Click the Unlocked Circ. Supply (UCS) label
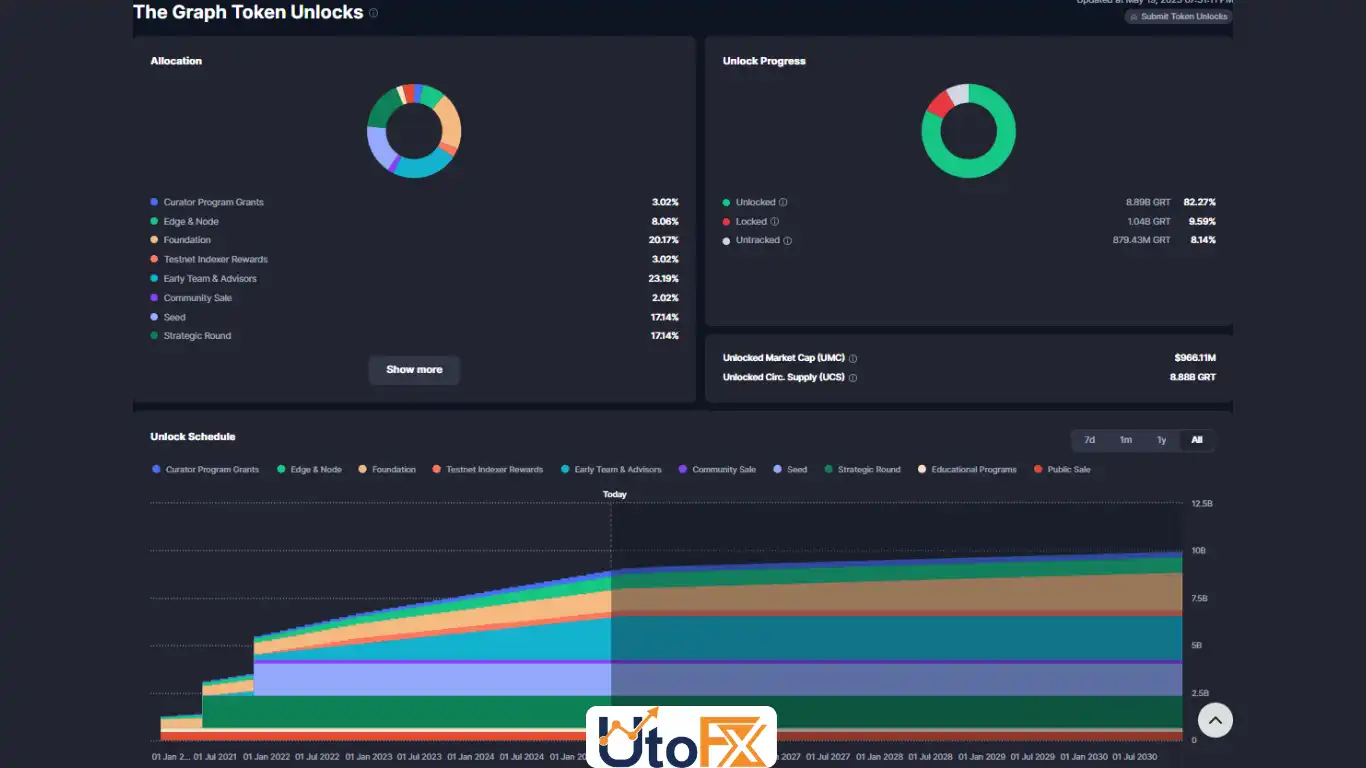The image size is (1366, 768). pos(784,377)
